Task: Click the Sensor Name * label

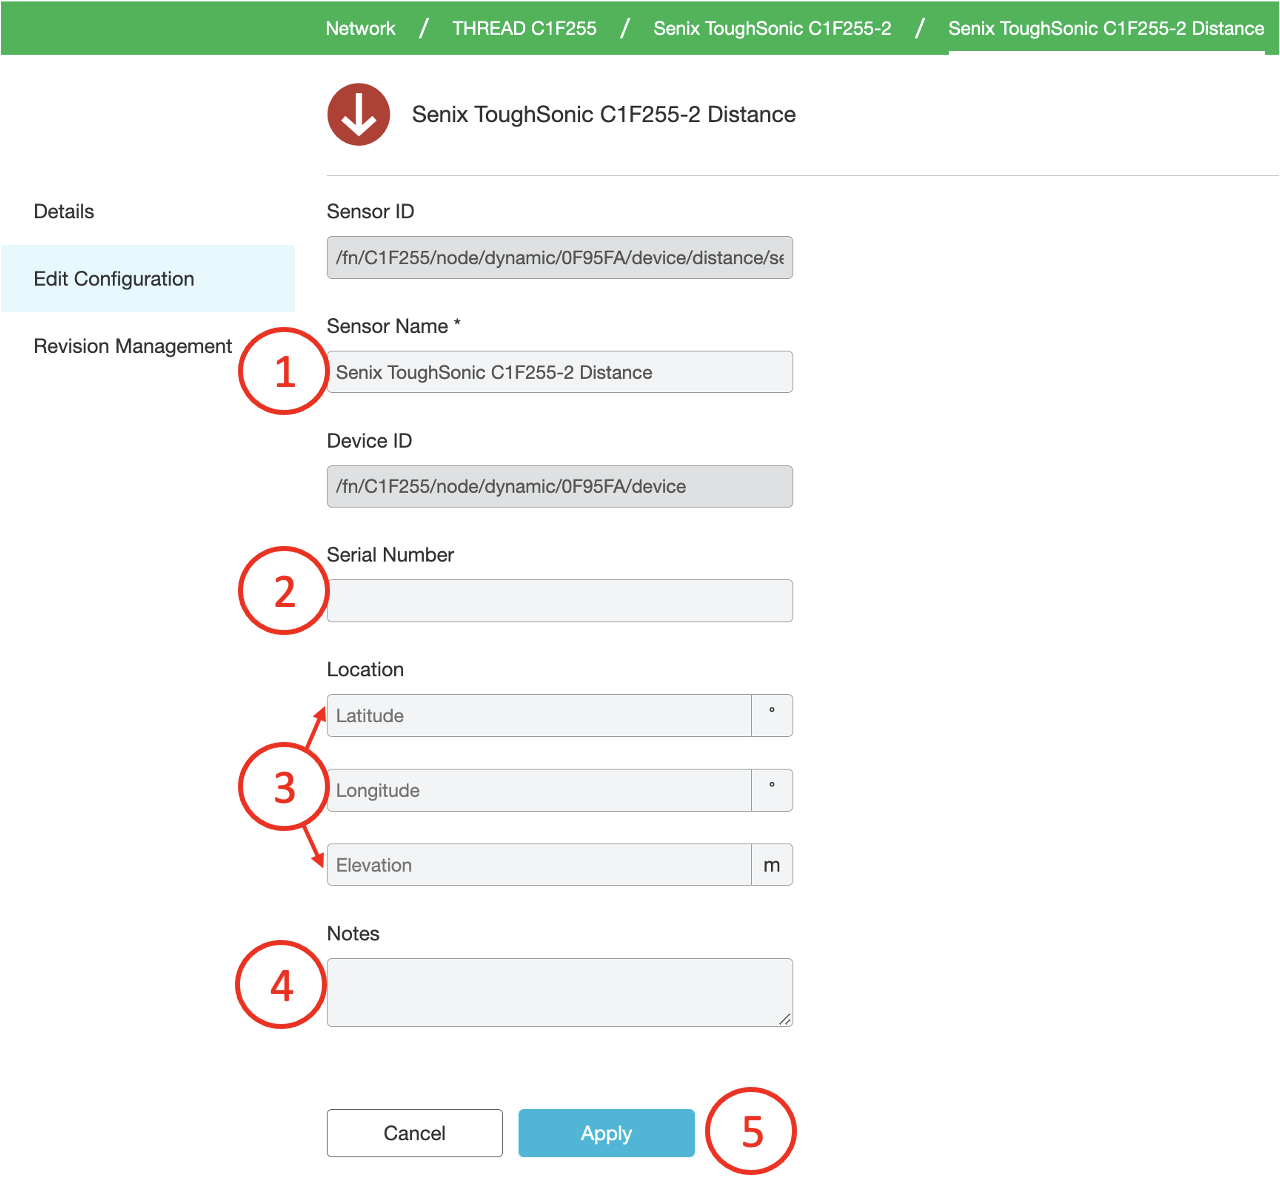Action: pyautogui.click(x=394, y=326)
